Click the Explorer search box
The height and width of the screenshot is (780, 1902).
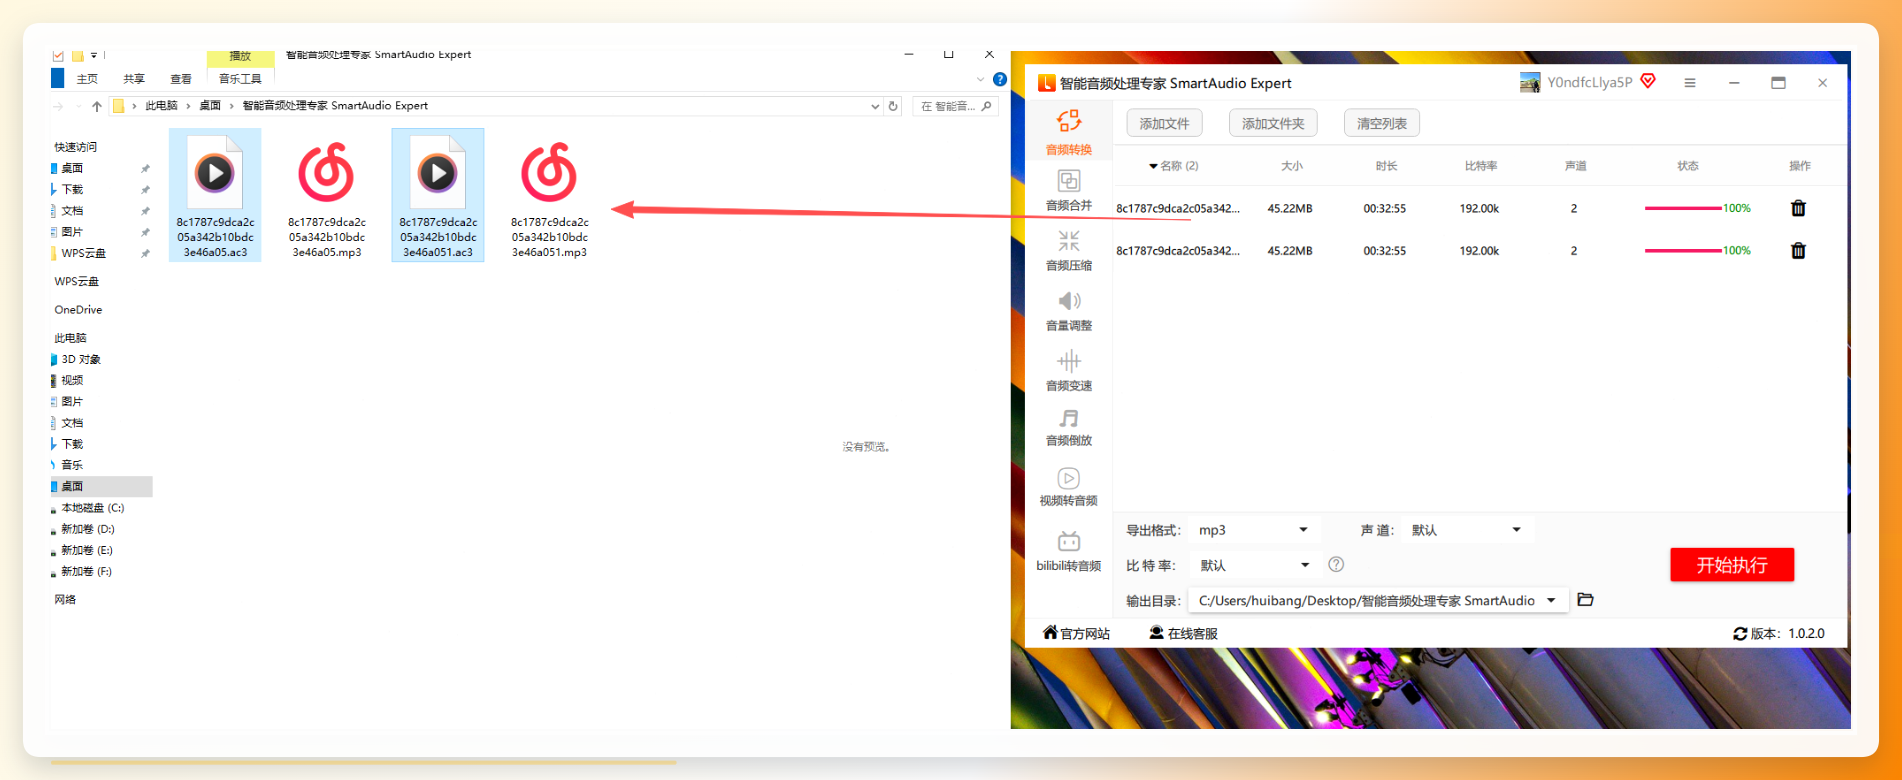tap(956, 106)
